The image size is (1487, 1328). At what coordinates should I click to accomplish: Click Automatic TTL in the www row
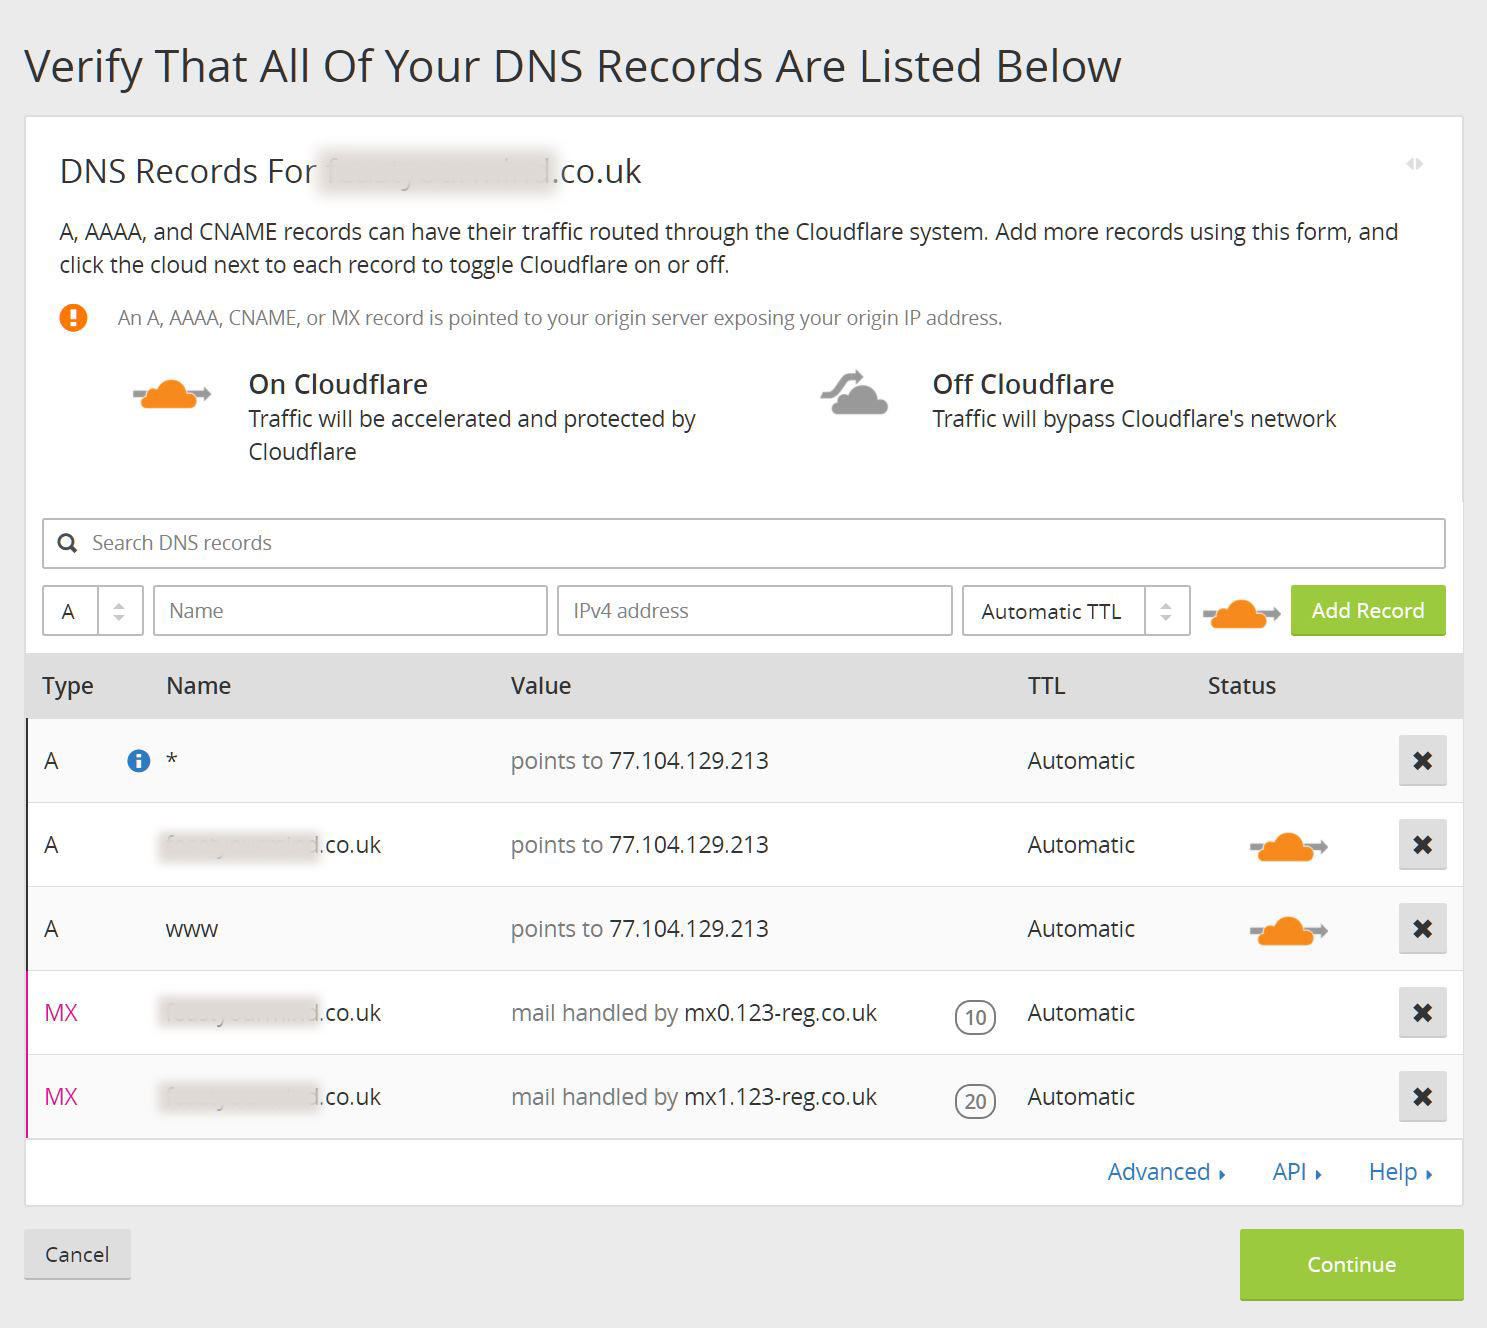click(x=1081, y=929)
